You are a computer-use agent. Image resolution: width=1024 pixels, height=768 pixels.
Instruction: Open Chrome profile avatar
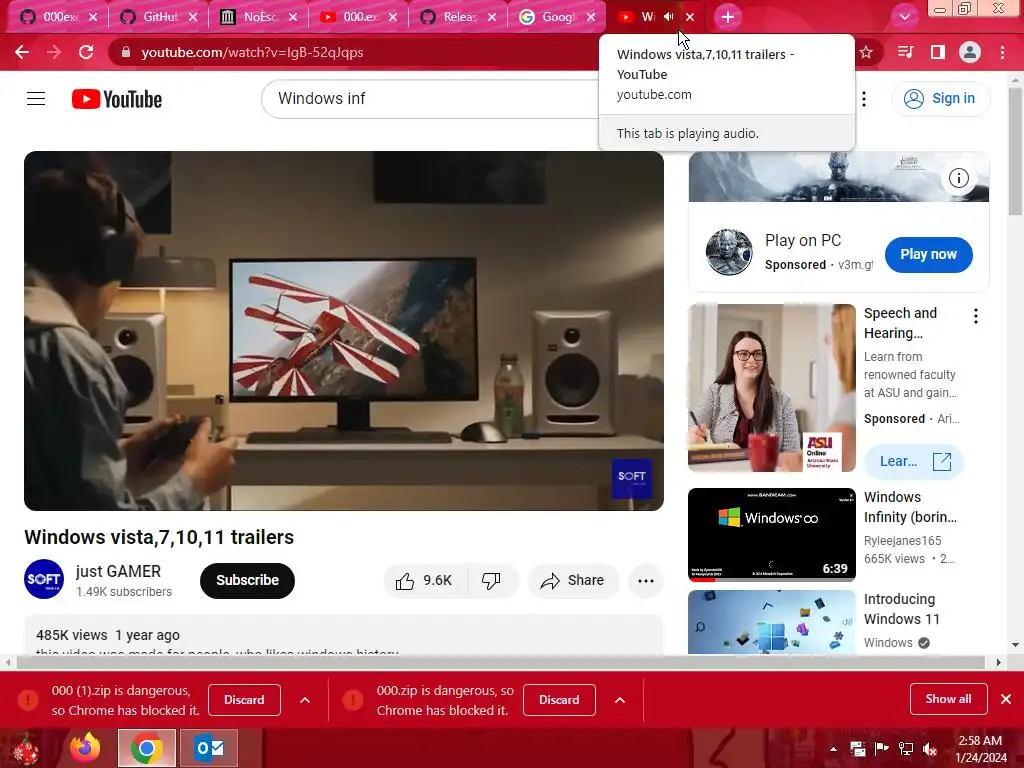pos(970,52)
